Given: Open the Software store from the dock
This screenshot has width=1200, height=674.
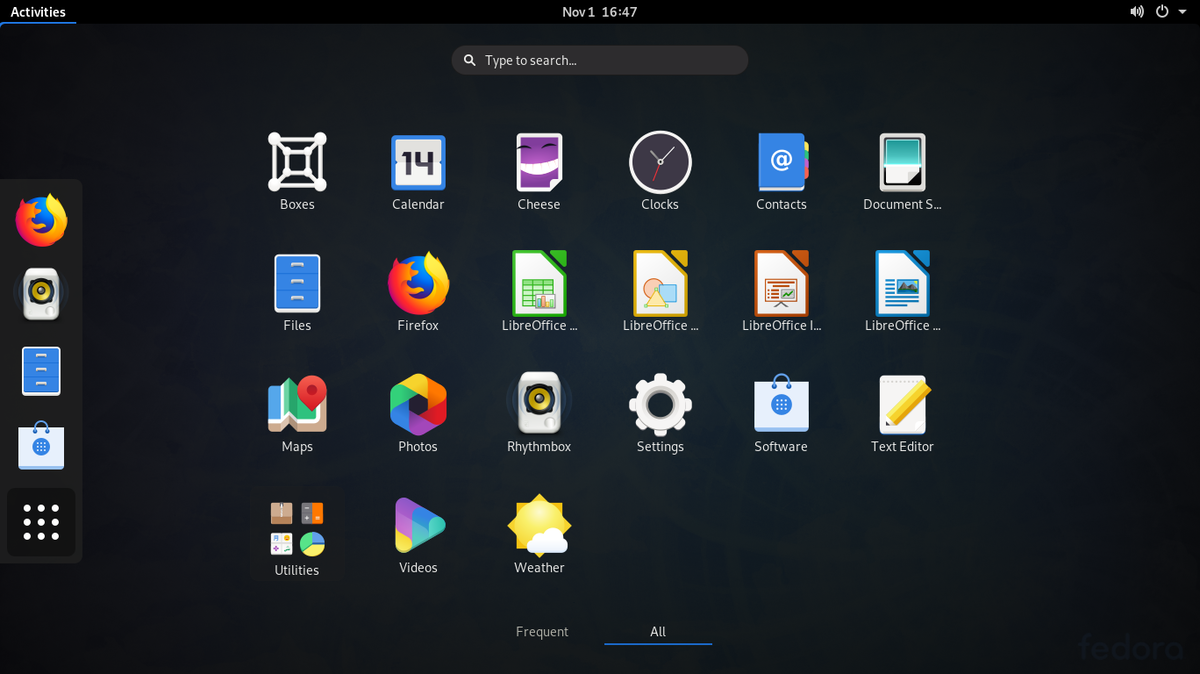Looking at the screenshot, I should pyautogui.click(x=40, y=446).
